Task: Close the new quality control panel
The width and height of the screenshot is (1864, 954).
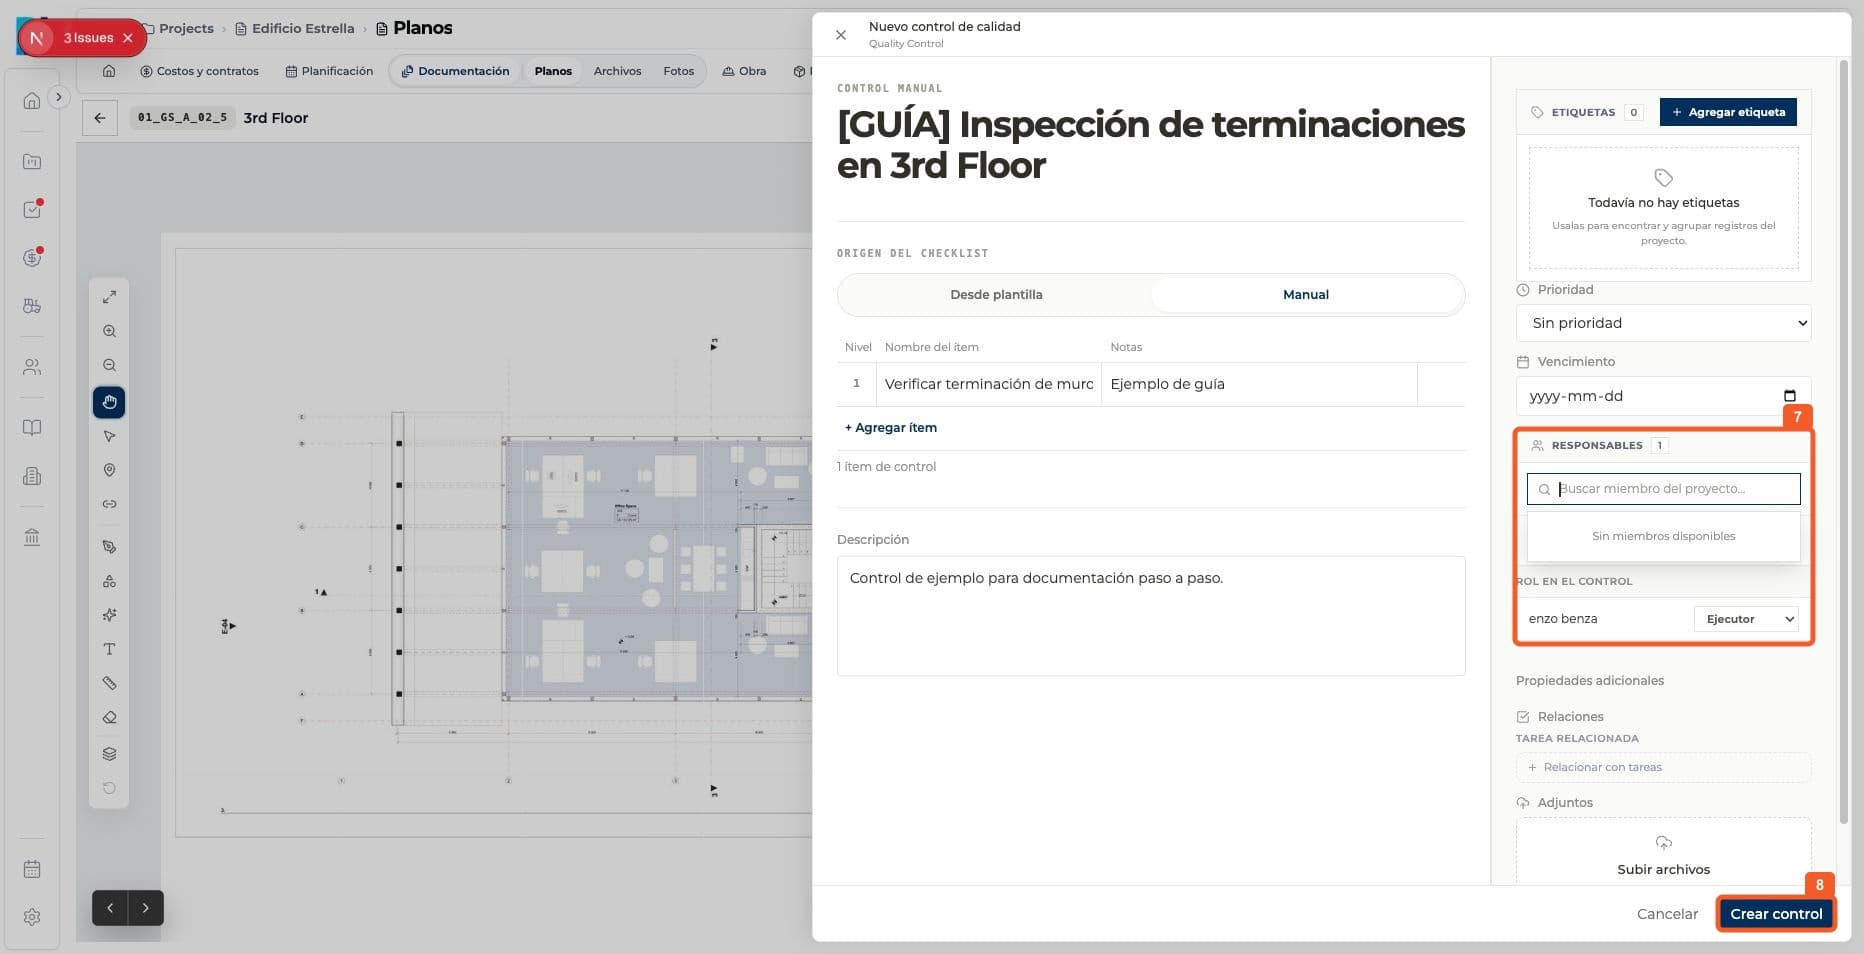Action: [x=841, y=35]
